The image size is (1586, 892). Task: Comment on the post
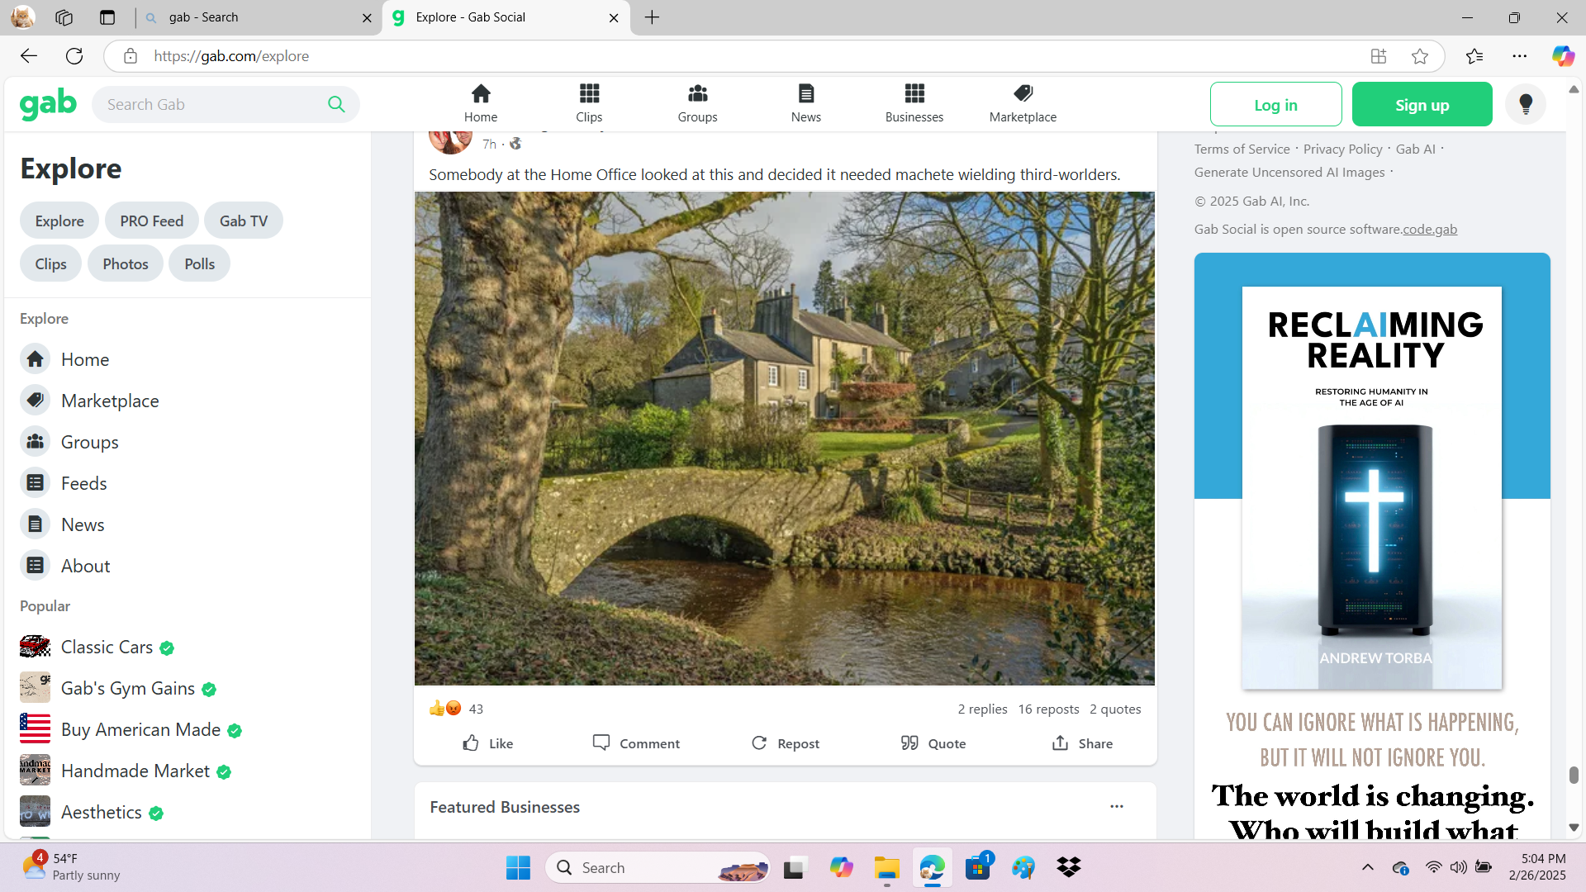point(636,743)
